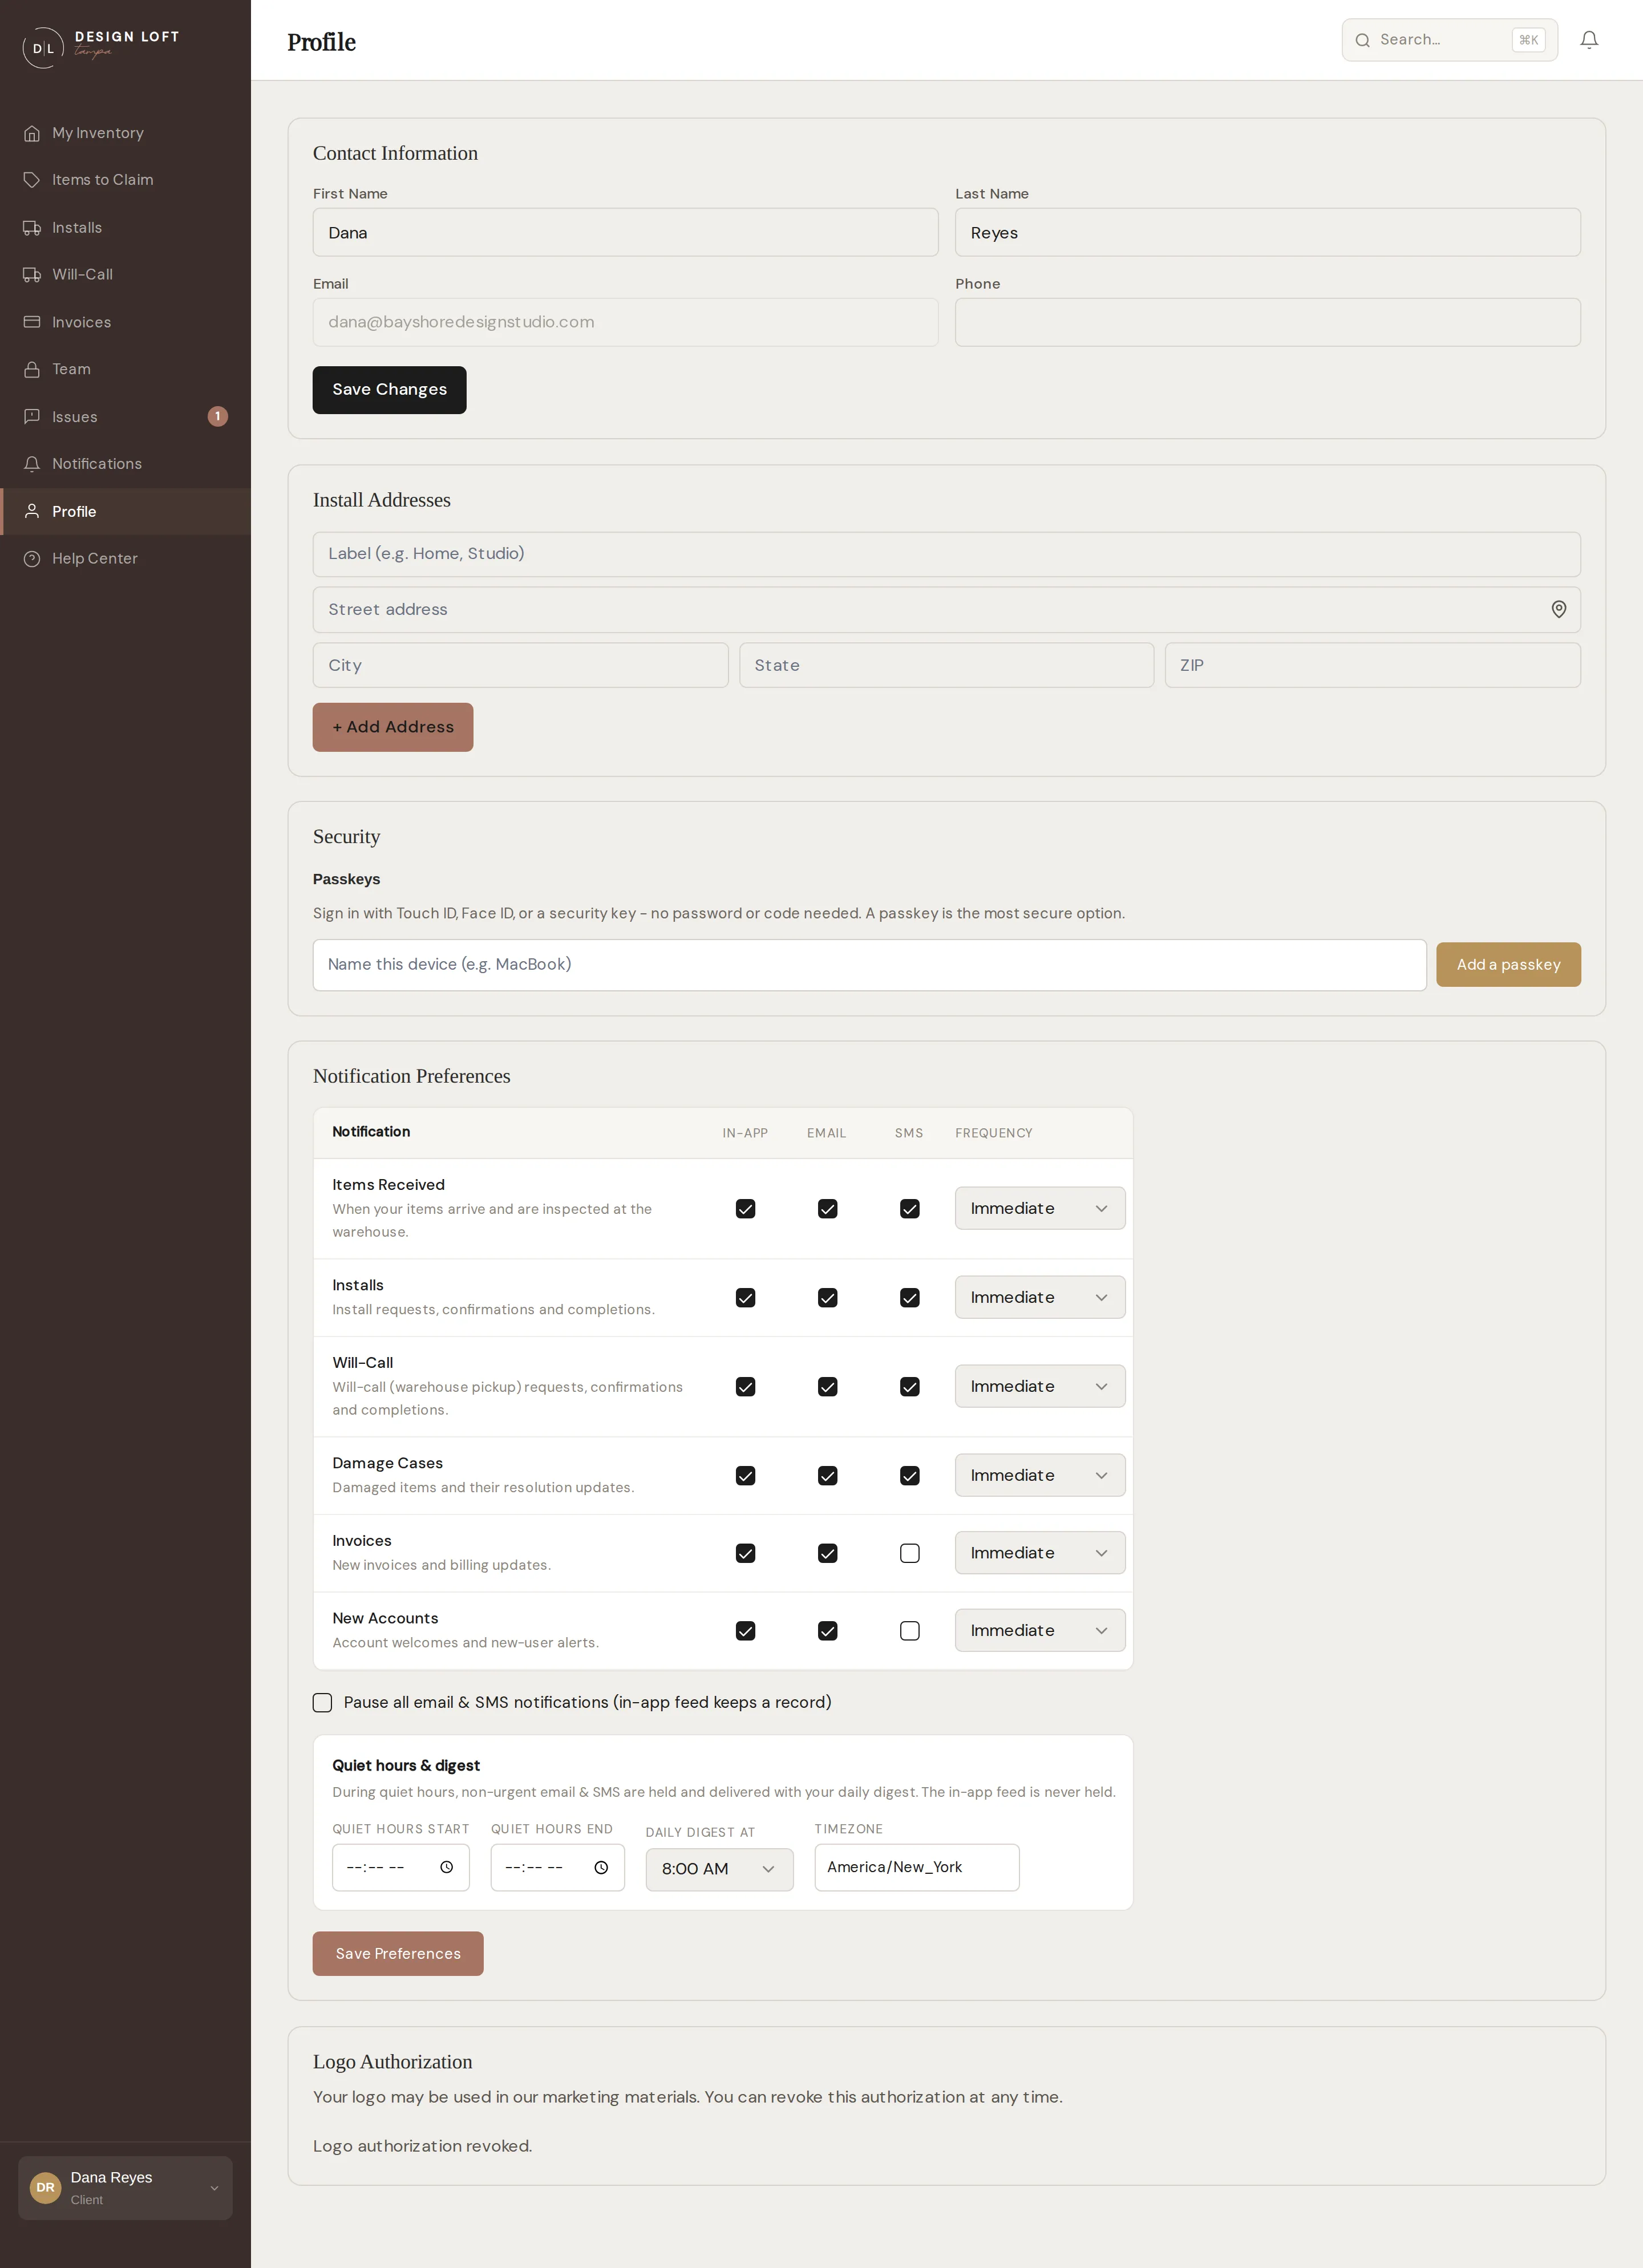Toggle Items Received In-App checkbox

(x=745, y=1208)
